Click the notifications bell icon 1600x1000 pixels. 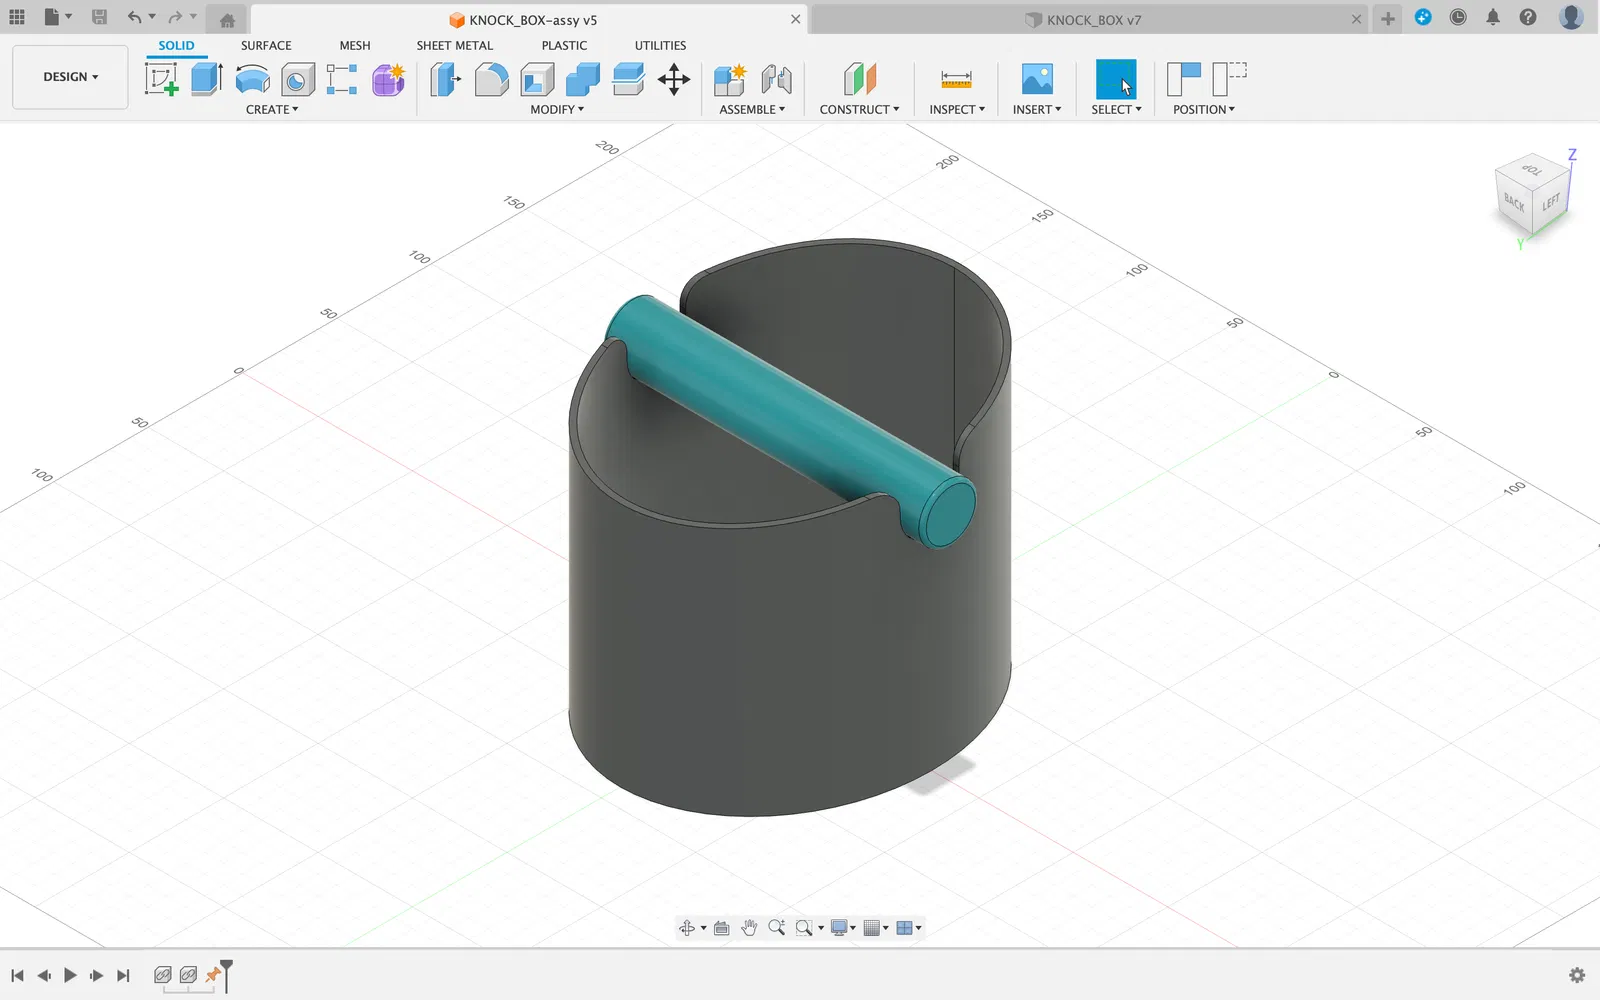coord(1493,17)
